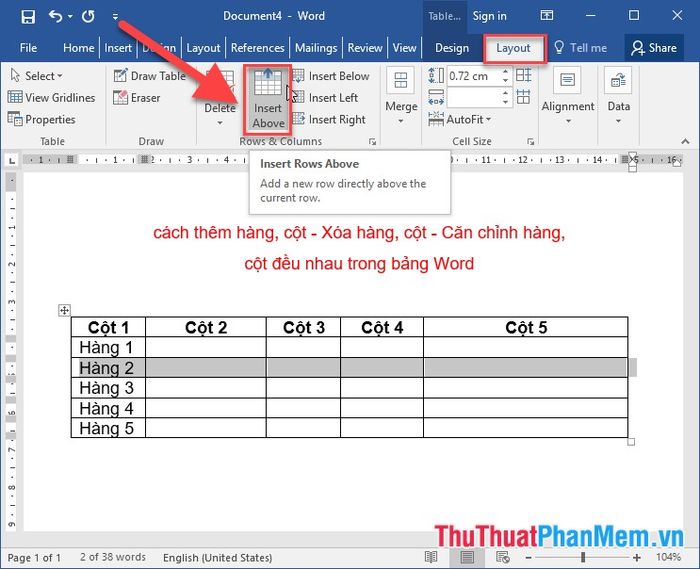The height and width of the screenshot is (569, 700).
Task: Undo the last action
Action: pos(55,17)
